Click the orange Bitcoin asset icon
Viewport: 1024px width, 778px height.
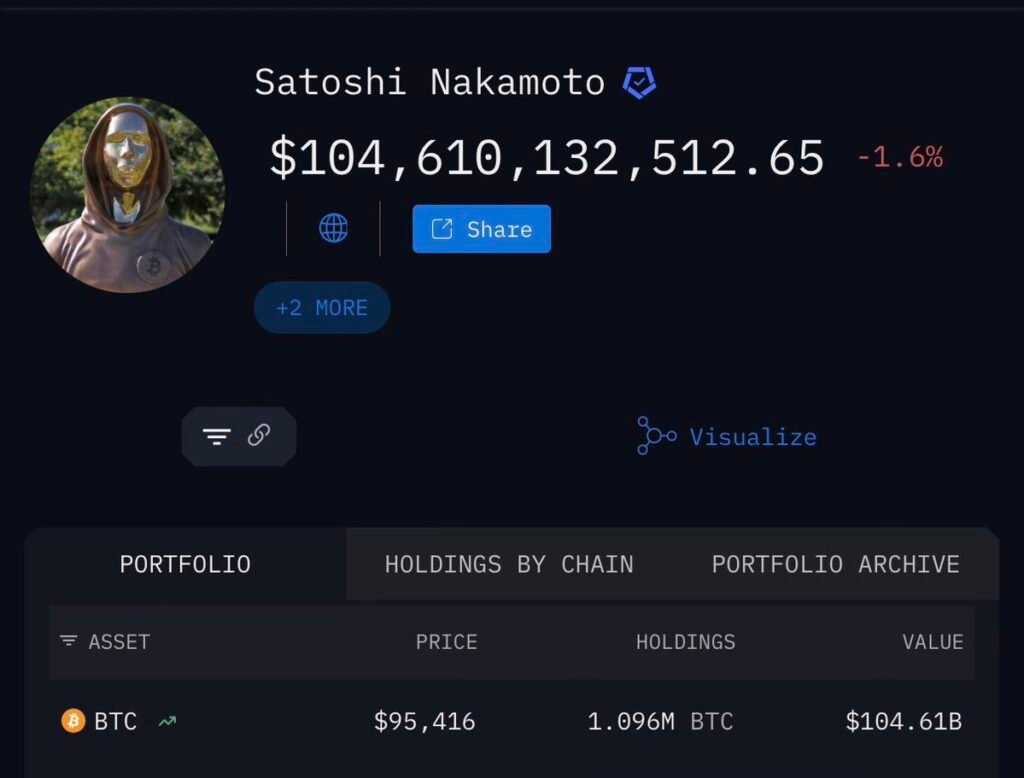73,721
